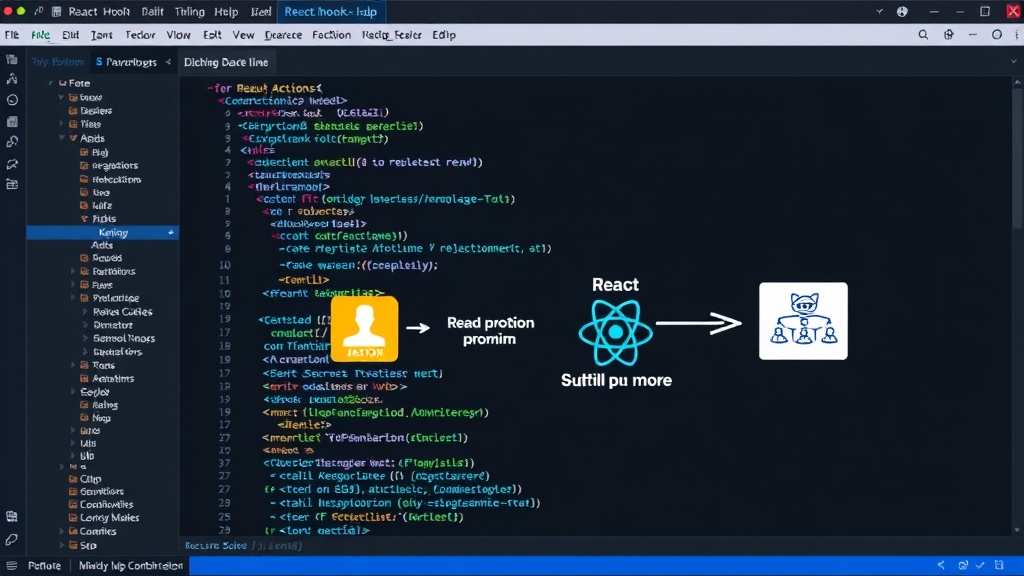Click the vertical scrollbar thumb in editor
Viewport: 1024px width, 576px height.
(1017, 159)
